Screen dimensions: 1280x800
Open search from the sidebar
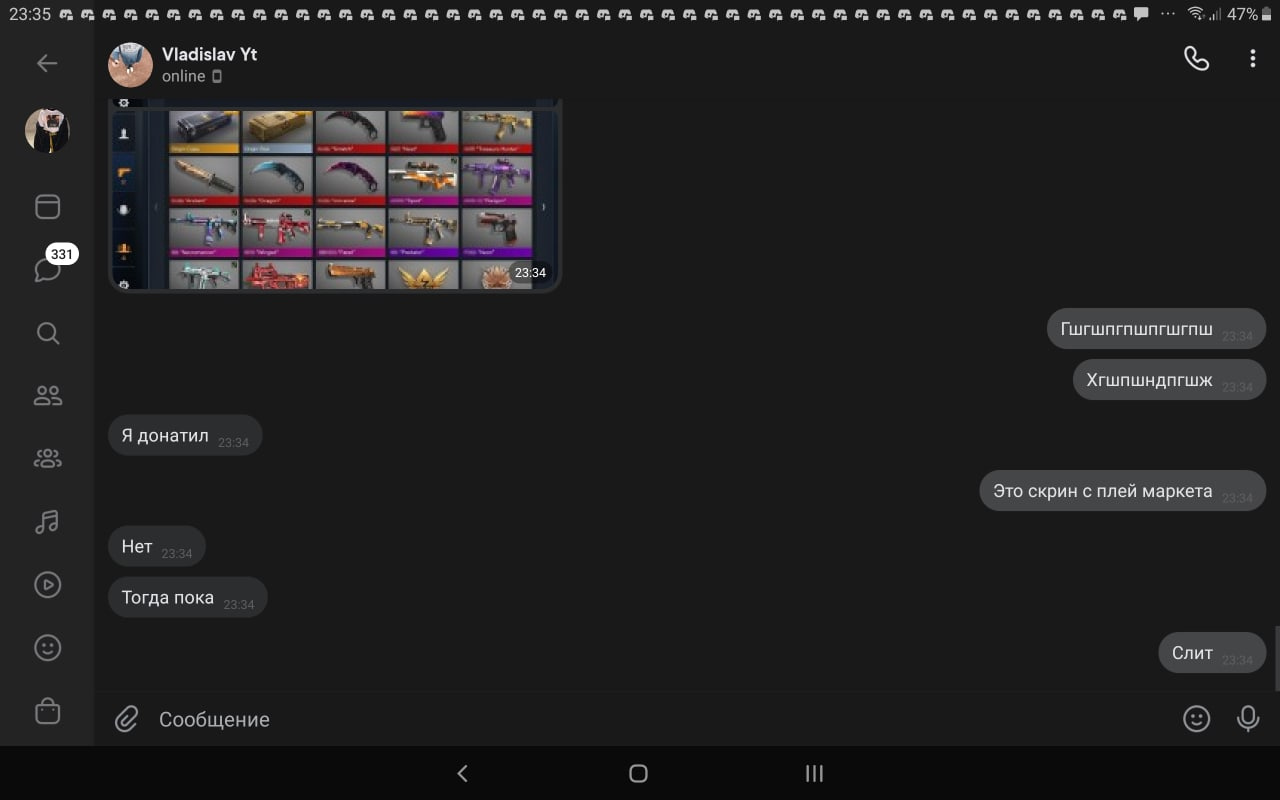47,333
